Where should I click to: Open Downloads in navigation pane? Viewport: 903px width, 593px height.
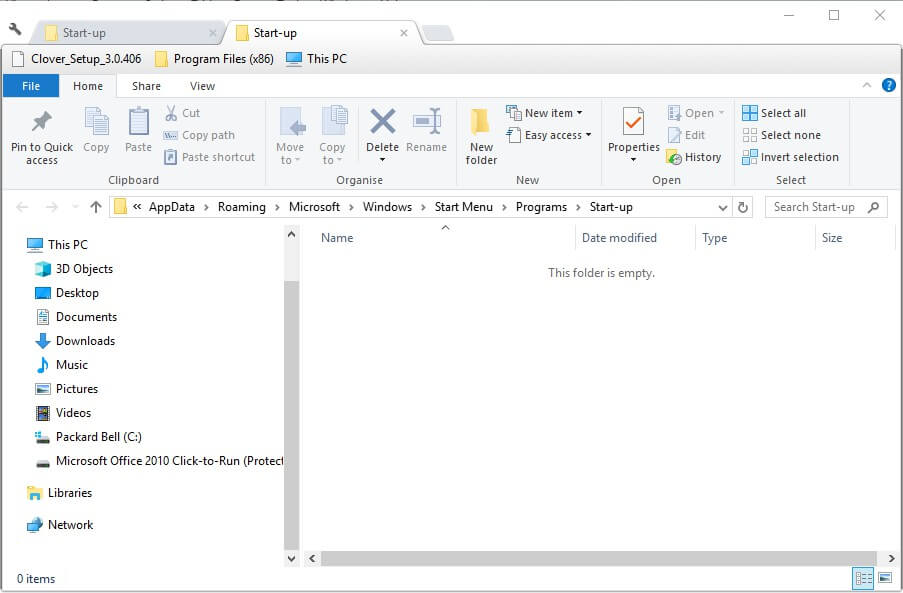(x=75, y=341)
